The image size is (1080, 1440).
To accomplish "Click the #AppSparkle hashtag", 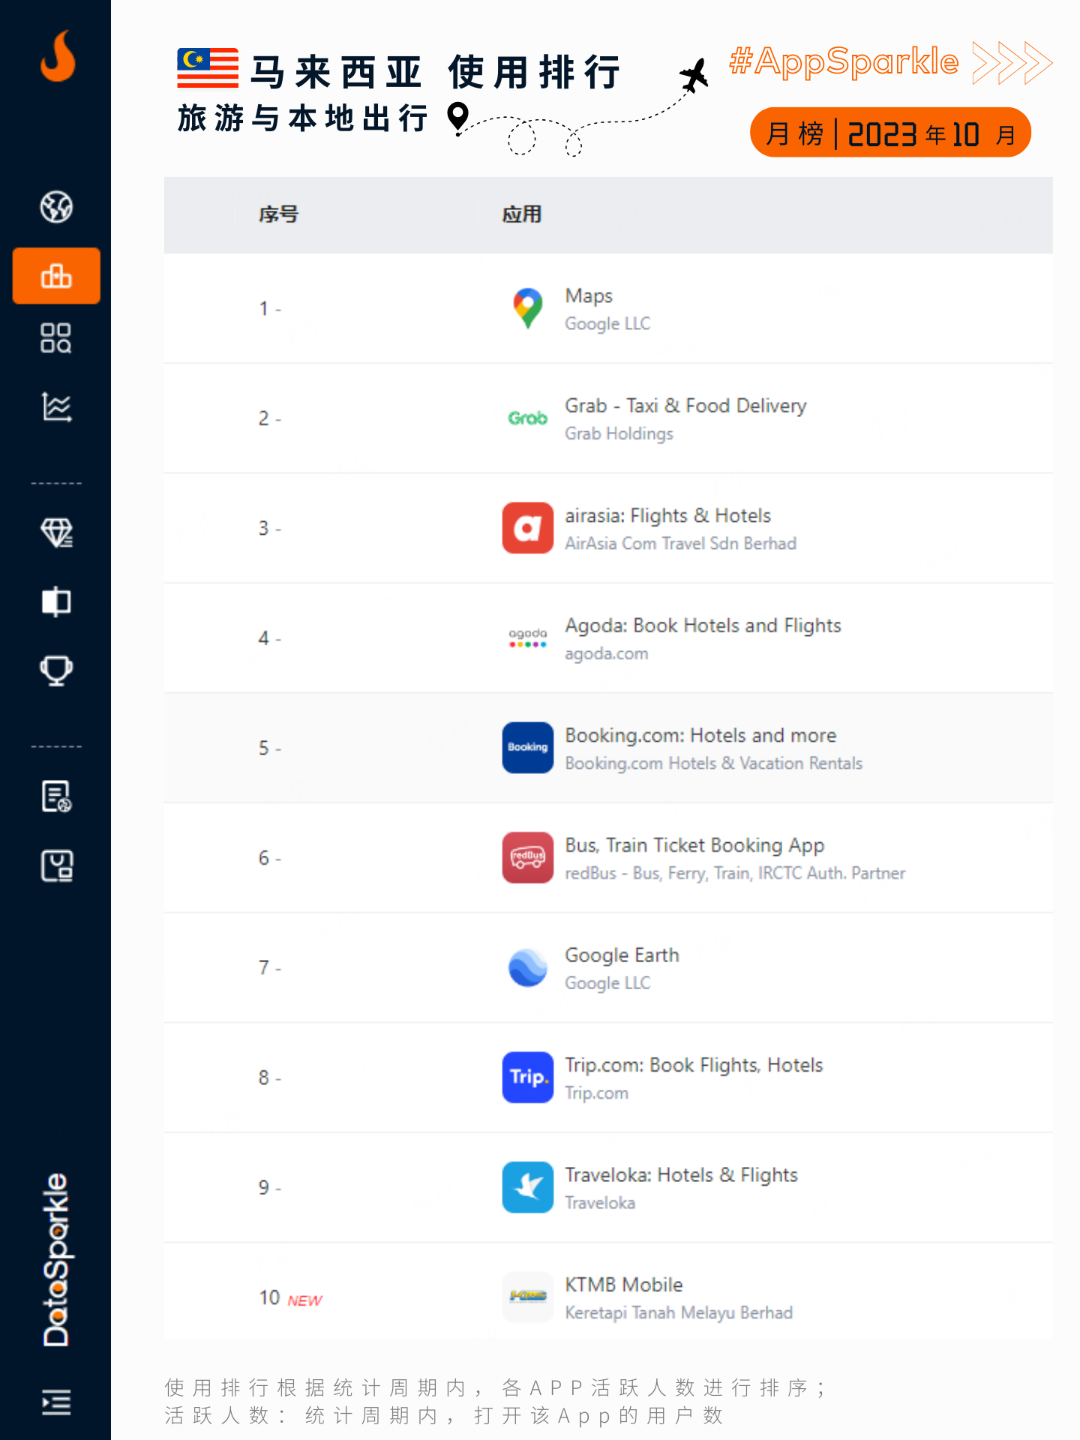I will [843, 62].
